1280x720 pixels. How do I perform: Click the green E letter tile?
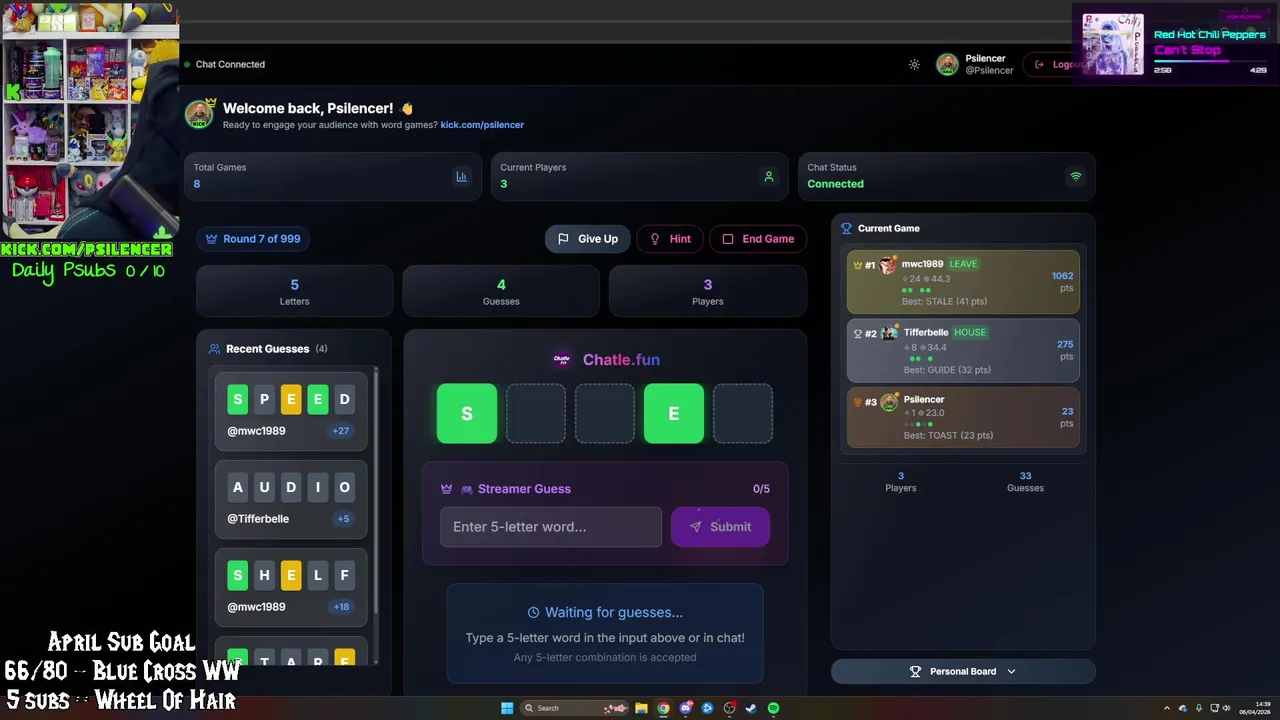click(674, 413)
